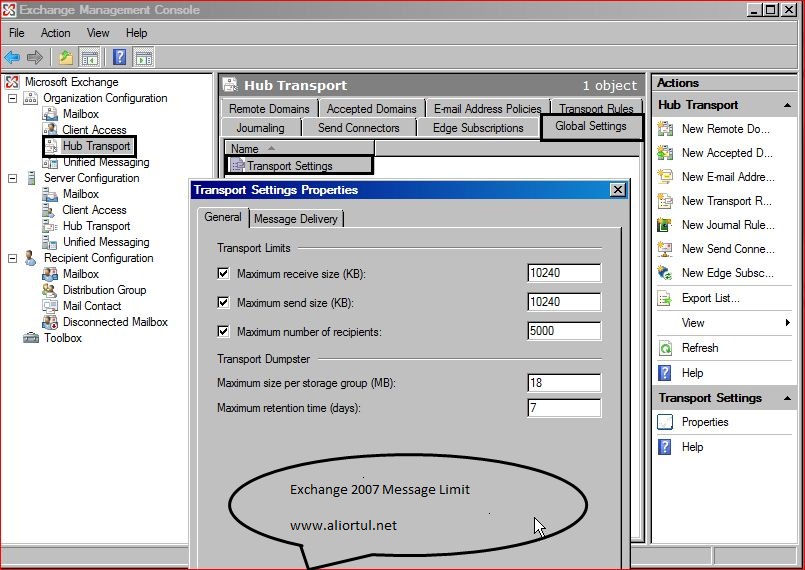Click the Maximum retention time field
The width and height of the screenshot is (805, 570).
[564, 408]
